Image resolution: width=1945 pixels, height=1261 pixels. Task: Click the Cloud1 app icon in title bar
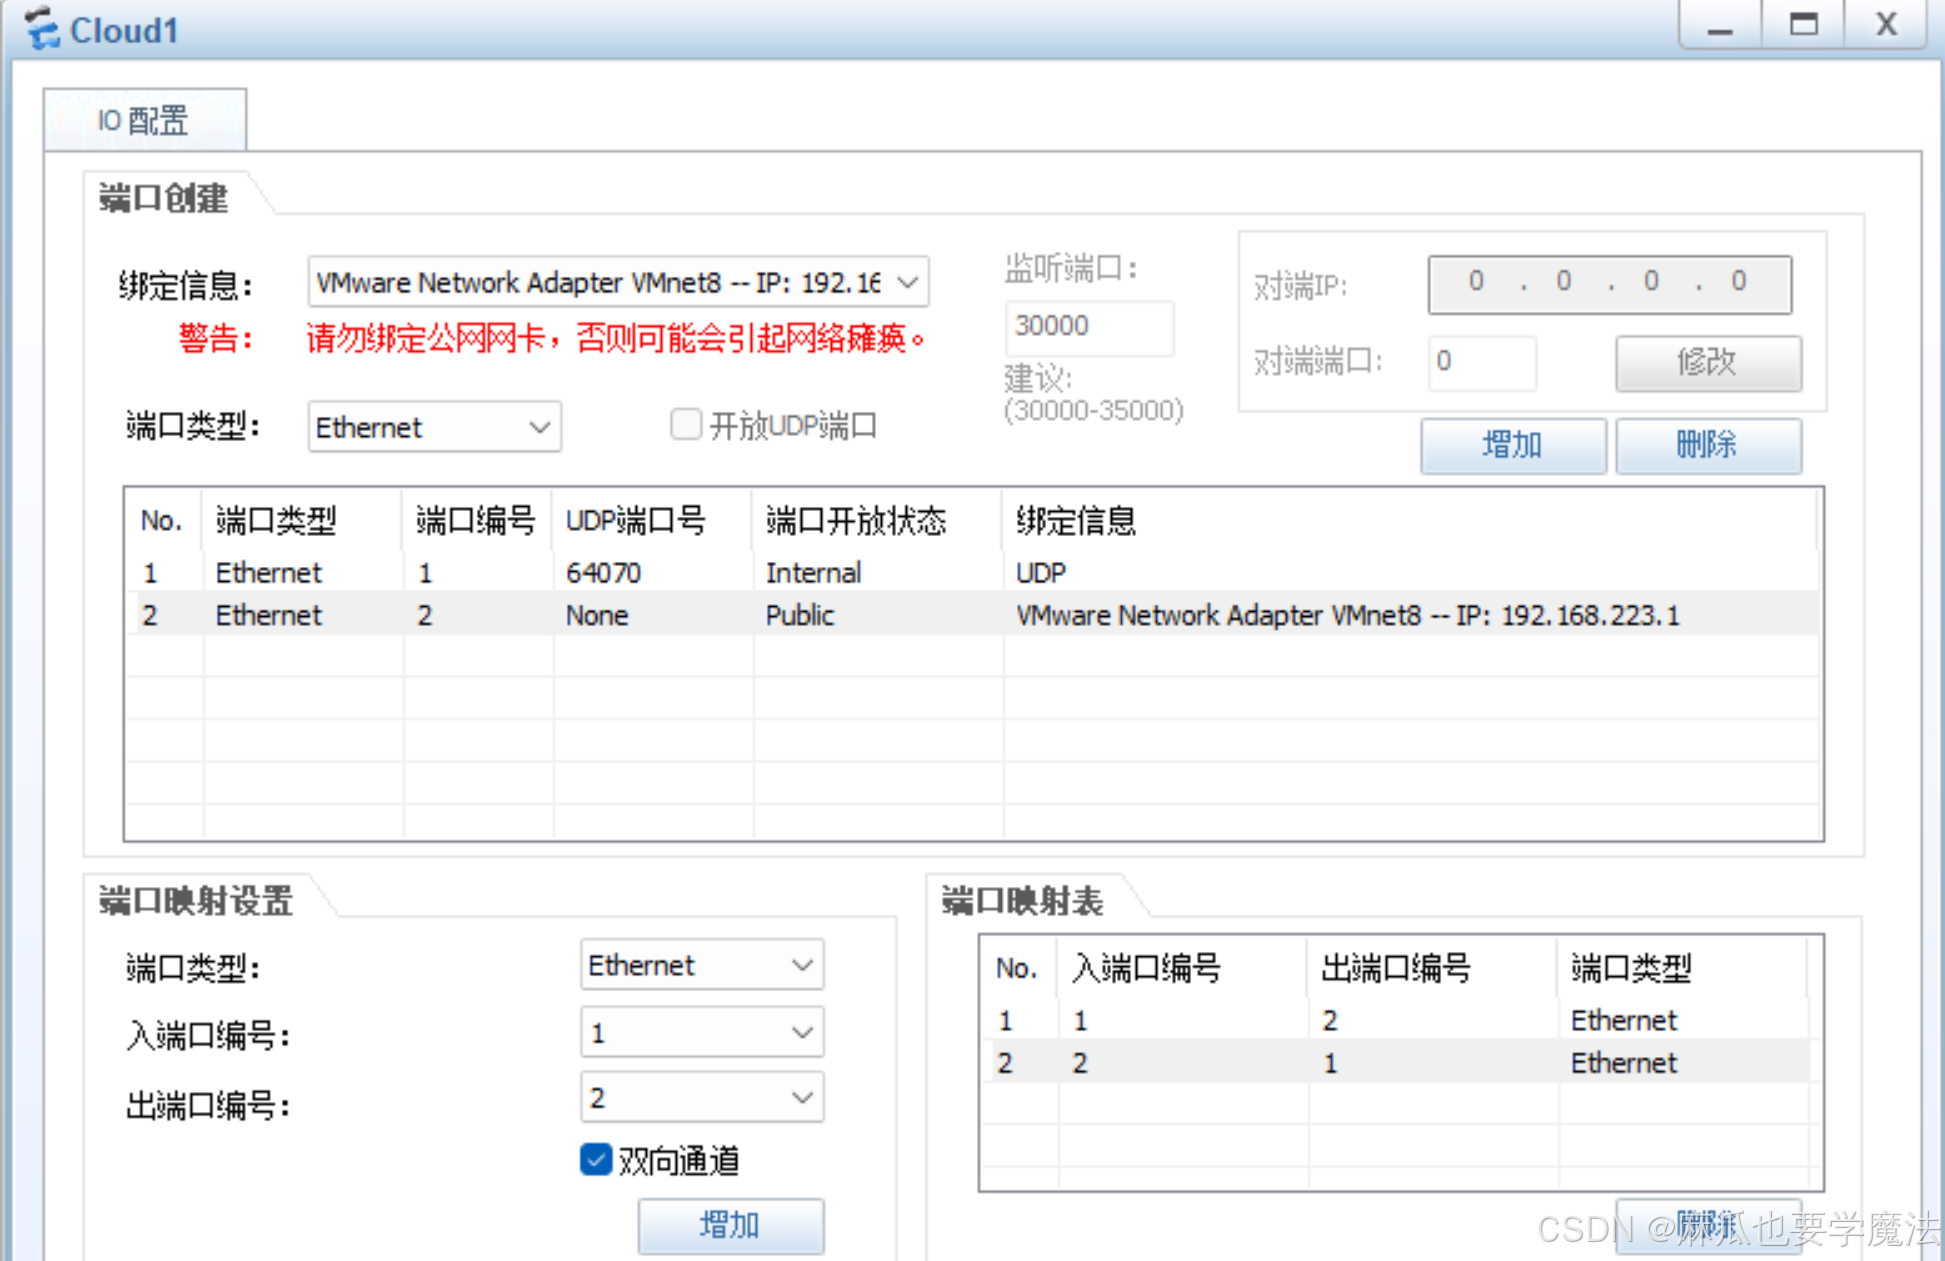pyautogui.click(x=42, y=29)
